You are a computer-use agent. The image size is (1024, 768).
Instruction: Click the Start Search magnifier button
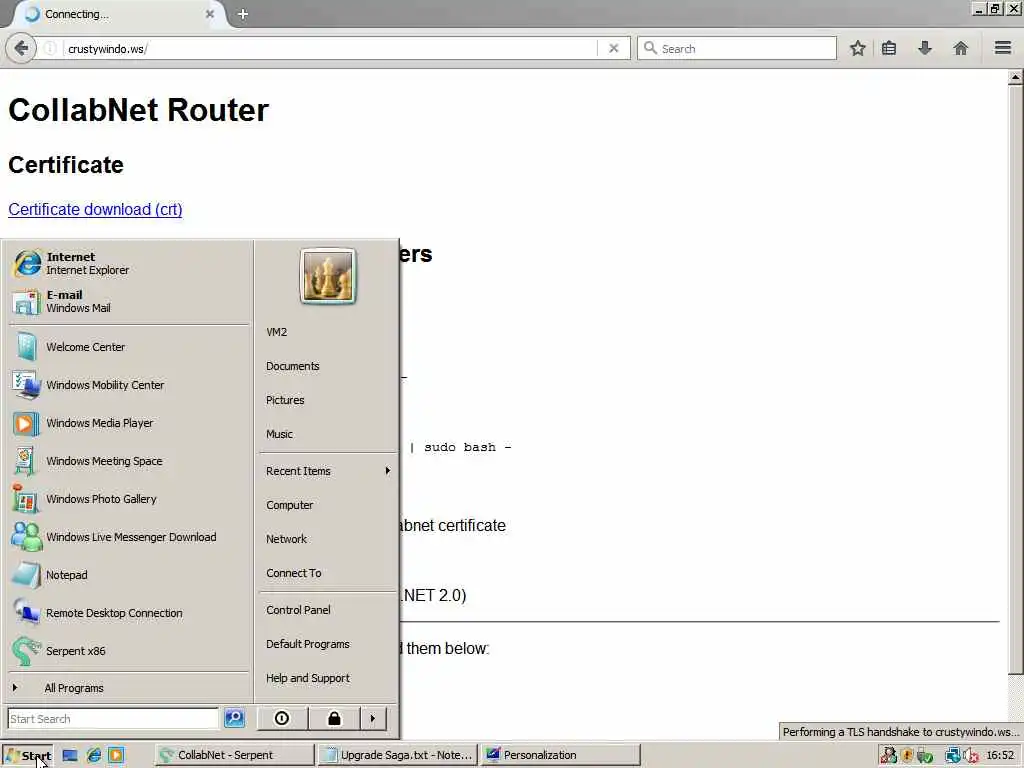234,718
